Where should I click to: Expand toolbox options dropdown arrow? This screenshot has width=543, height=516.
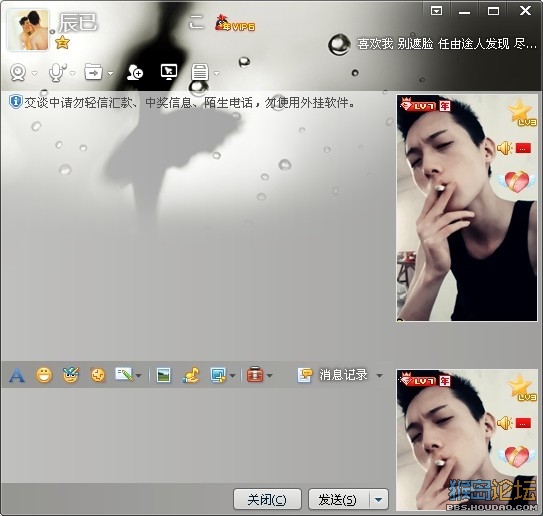pyautogui.click(x=270, y=376)
